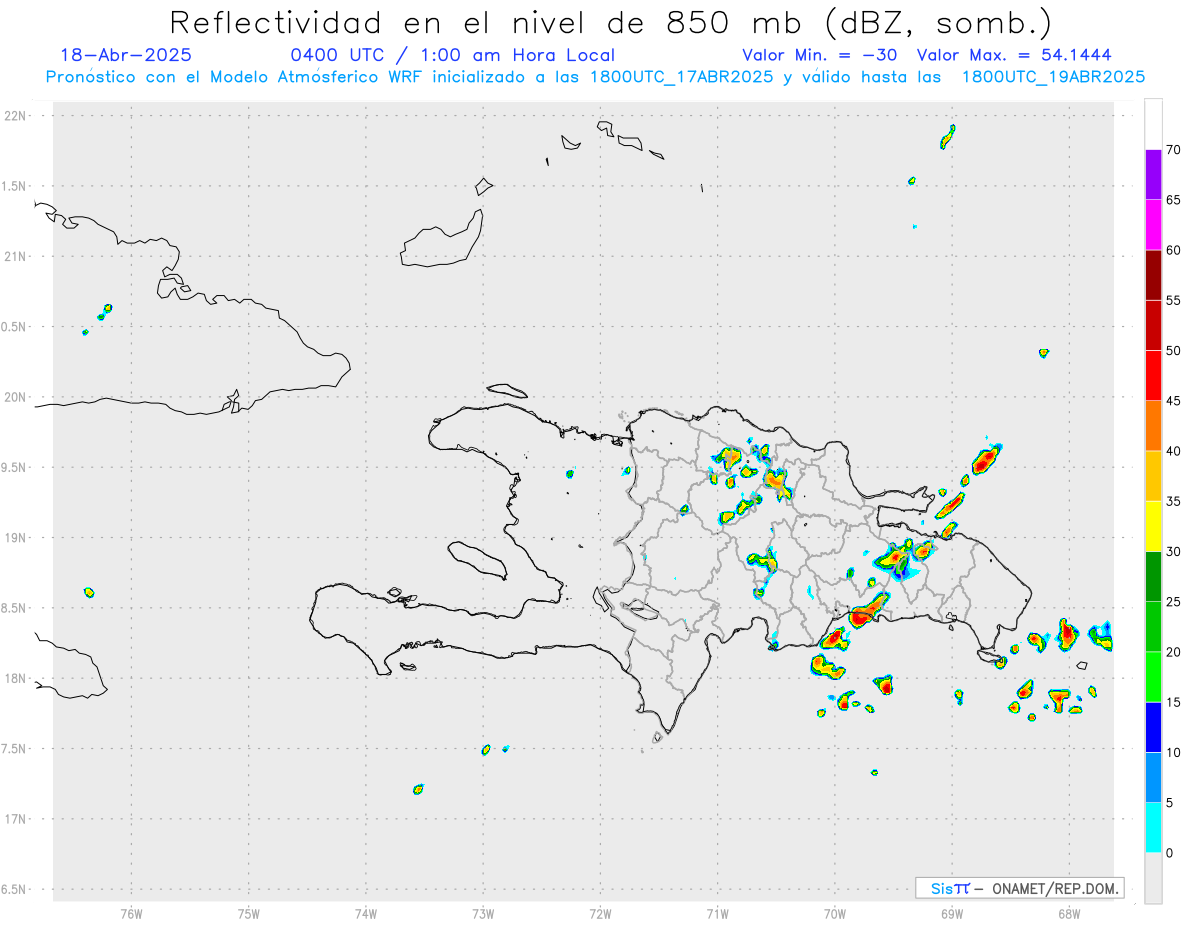Click the 'SisTT - ONAMET/REP.DOM.' credit box
Screen dimensions: 1200x927
(x=1019, y=888)
